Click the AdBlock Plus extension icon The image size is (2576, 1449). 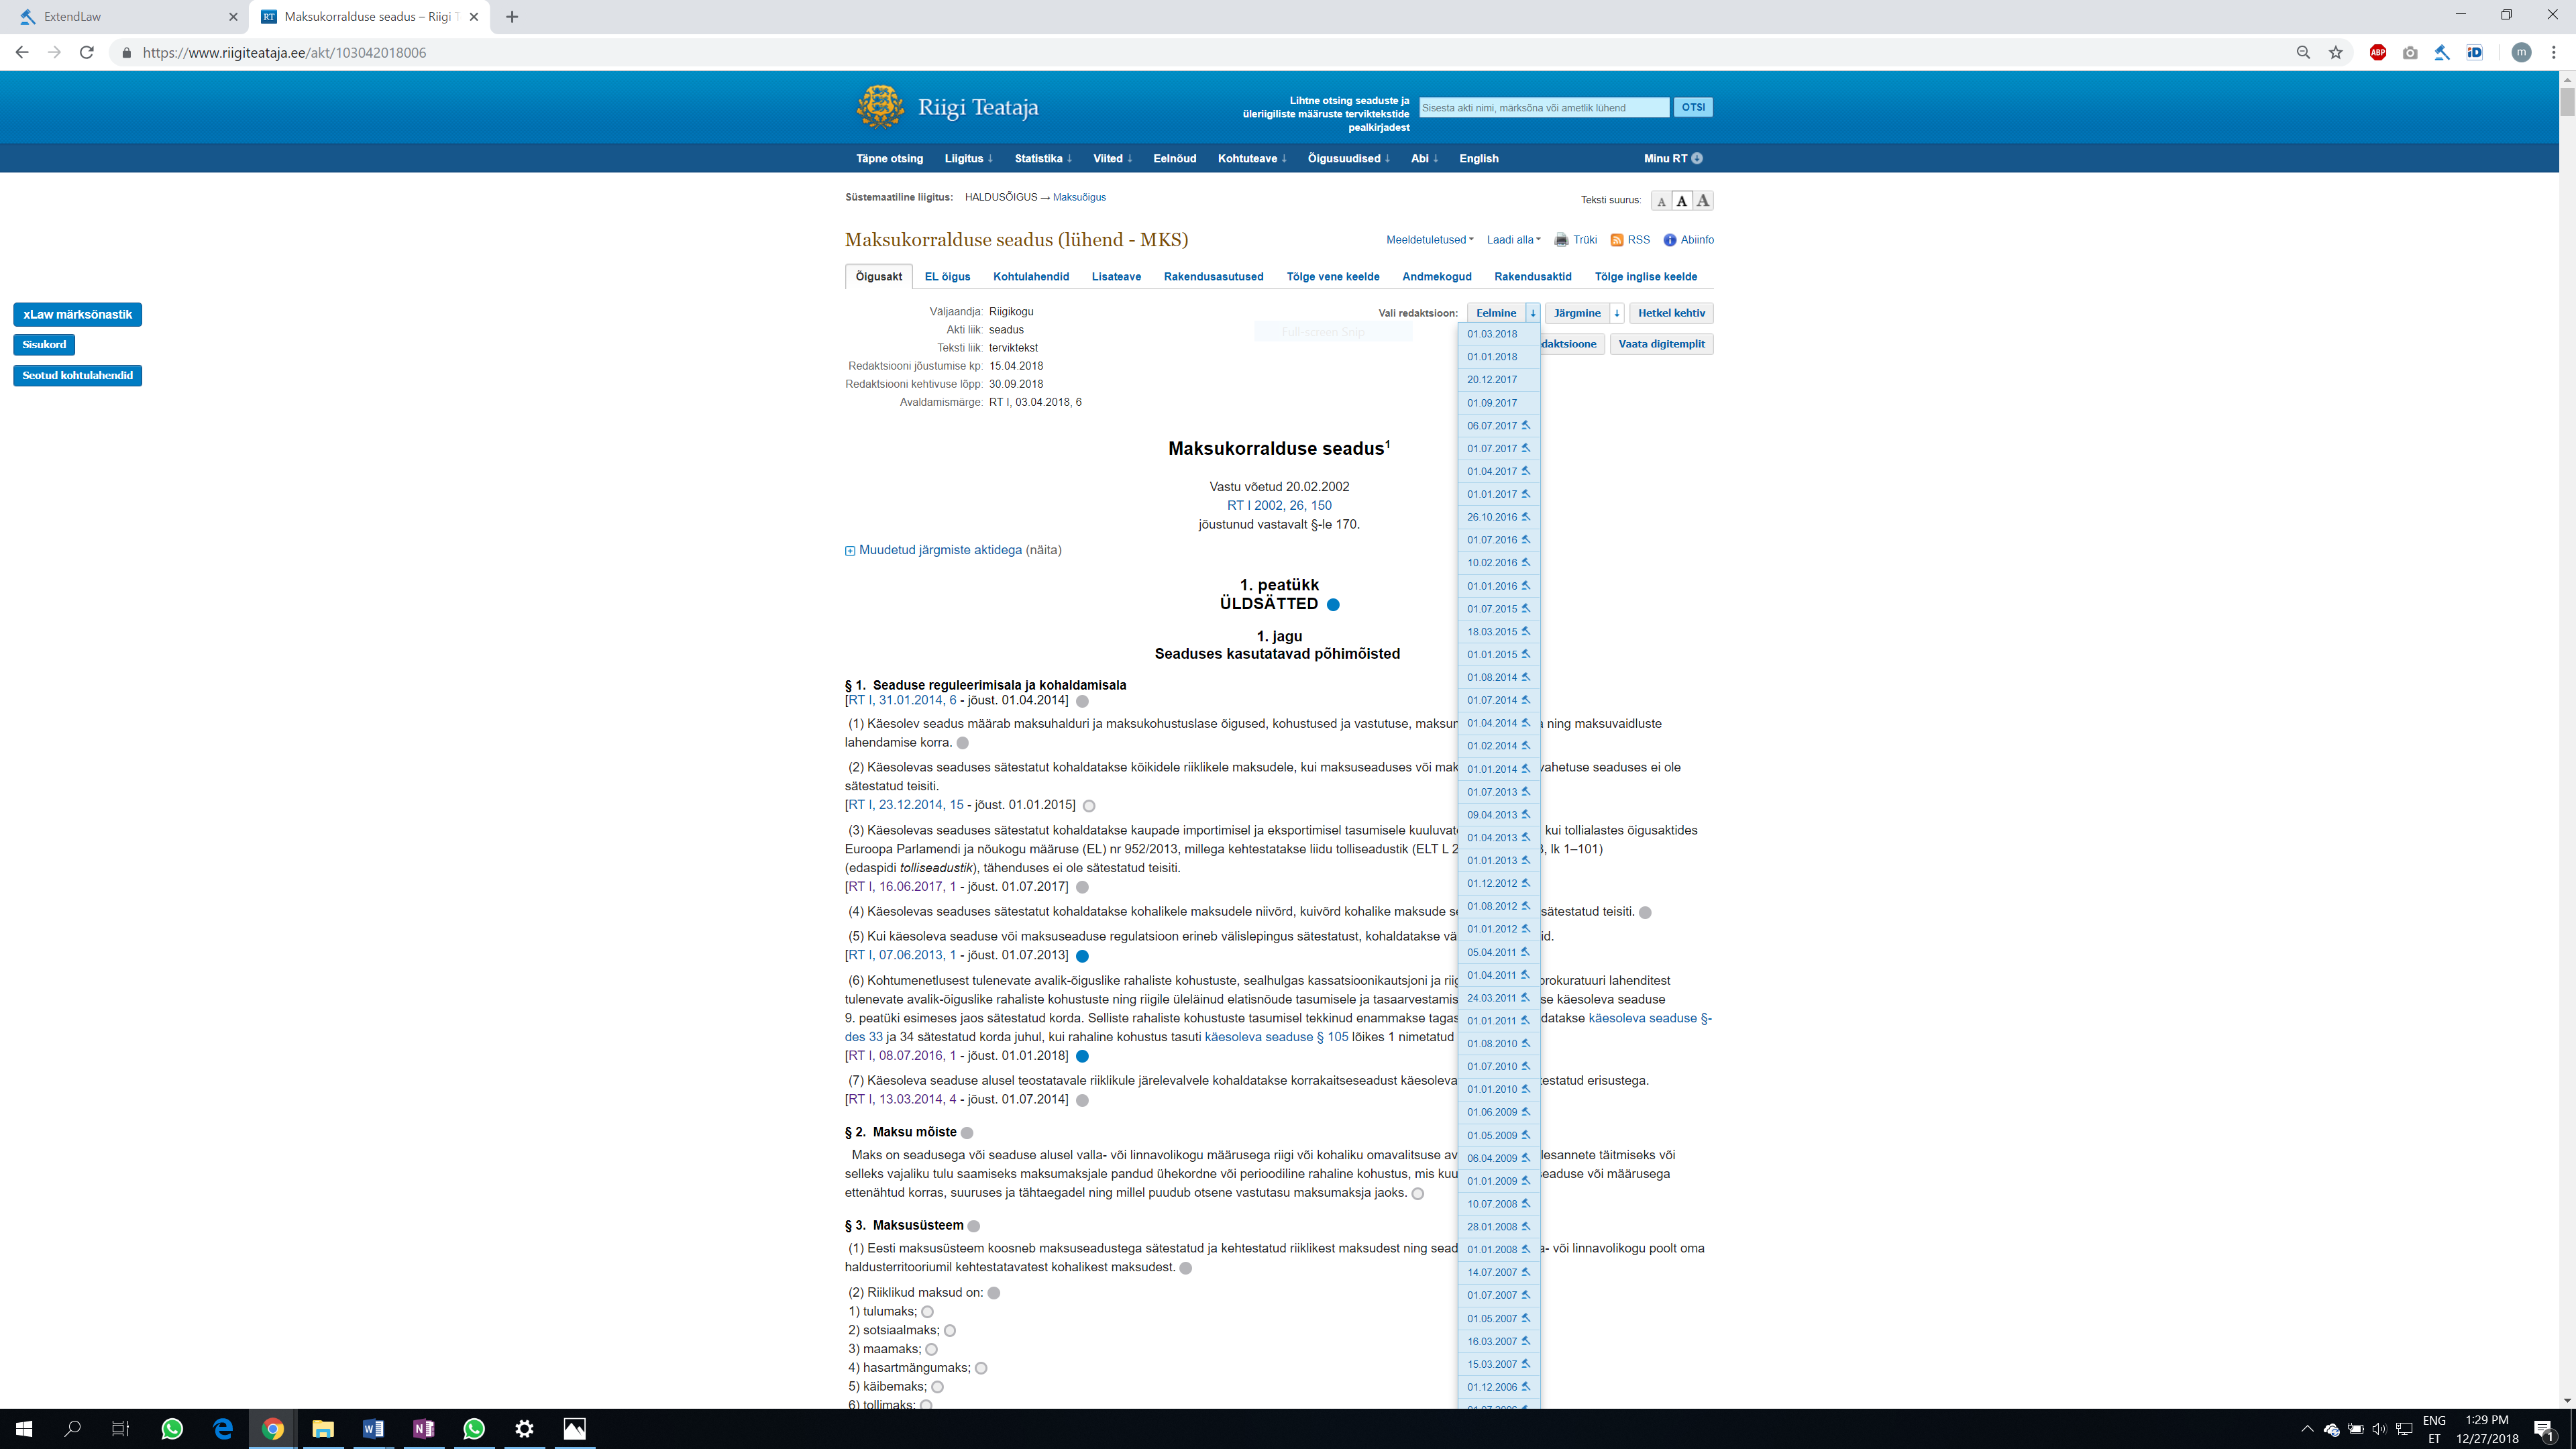[x=2378, y=53]
